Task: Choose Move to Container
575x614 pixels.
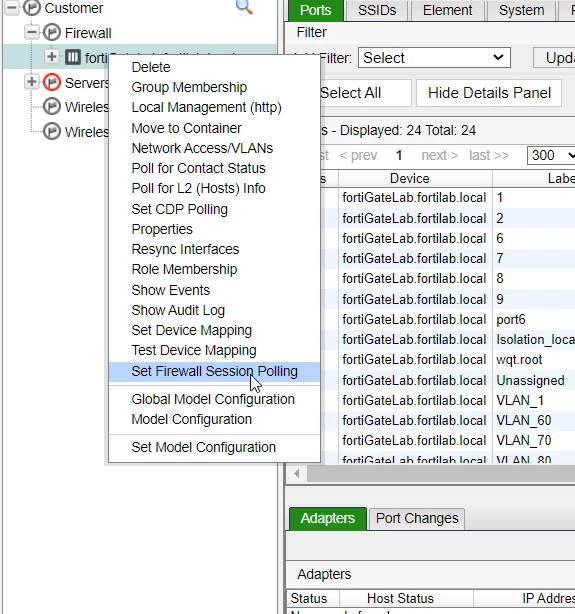Action: [x=186, y=128]
